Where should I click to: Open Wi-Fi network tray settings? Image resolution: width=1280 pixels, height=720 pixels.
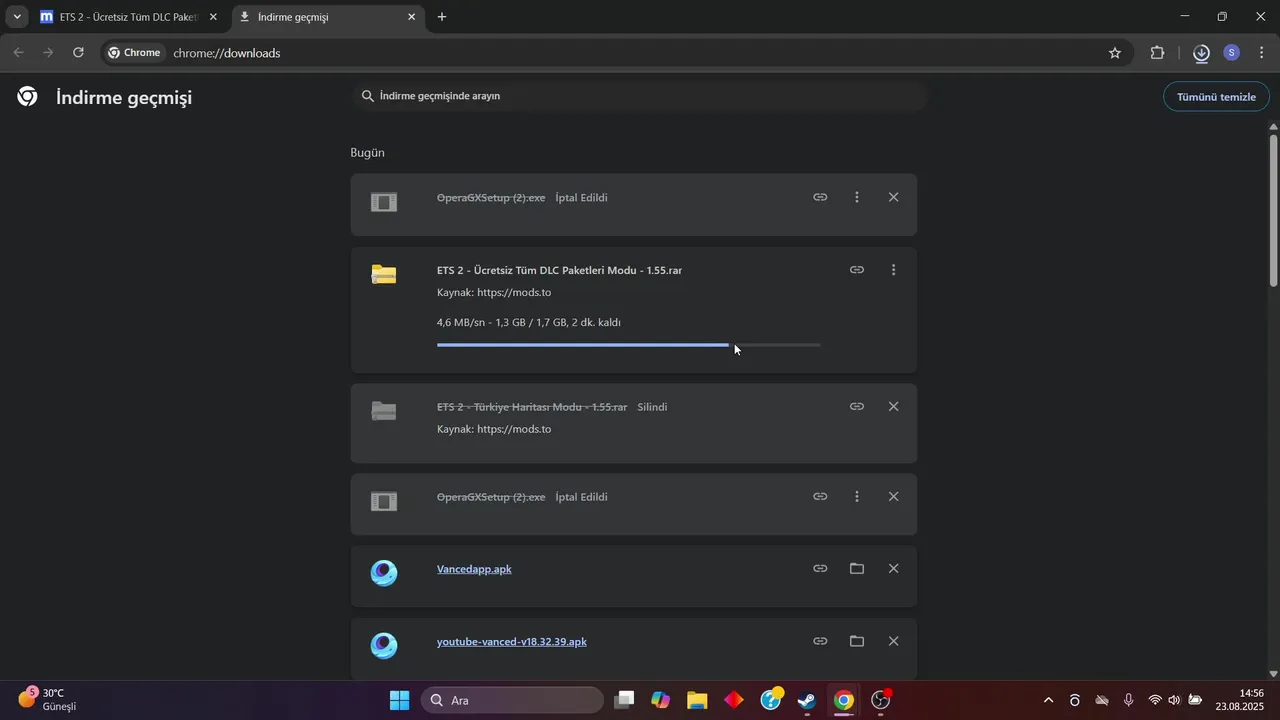point(1155,700)
